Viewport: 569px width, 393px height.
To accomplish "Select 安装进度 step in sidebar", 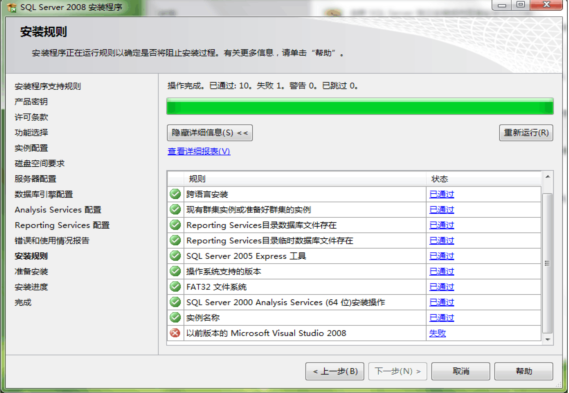I will (31, 287).
